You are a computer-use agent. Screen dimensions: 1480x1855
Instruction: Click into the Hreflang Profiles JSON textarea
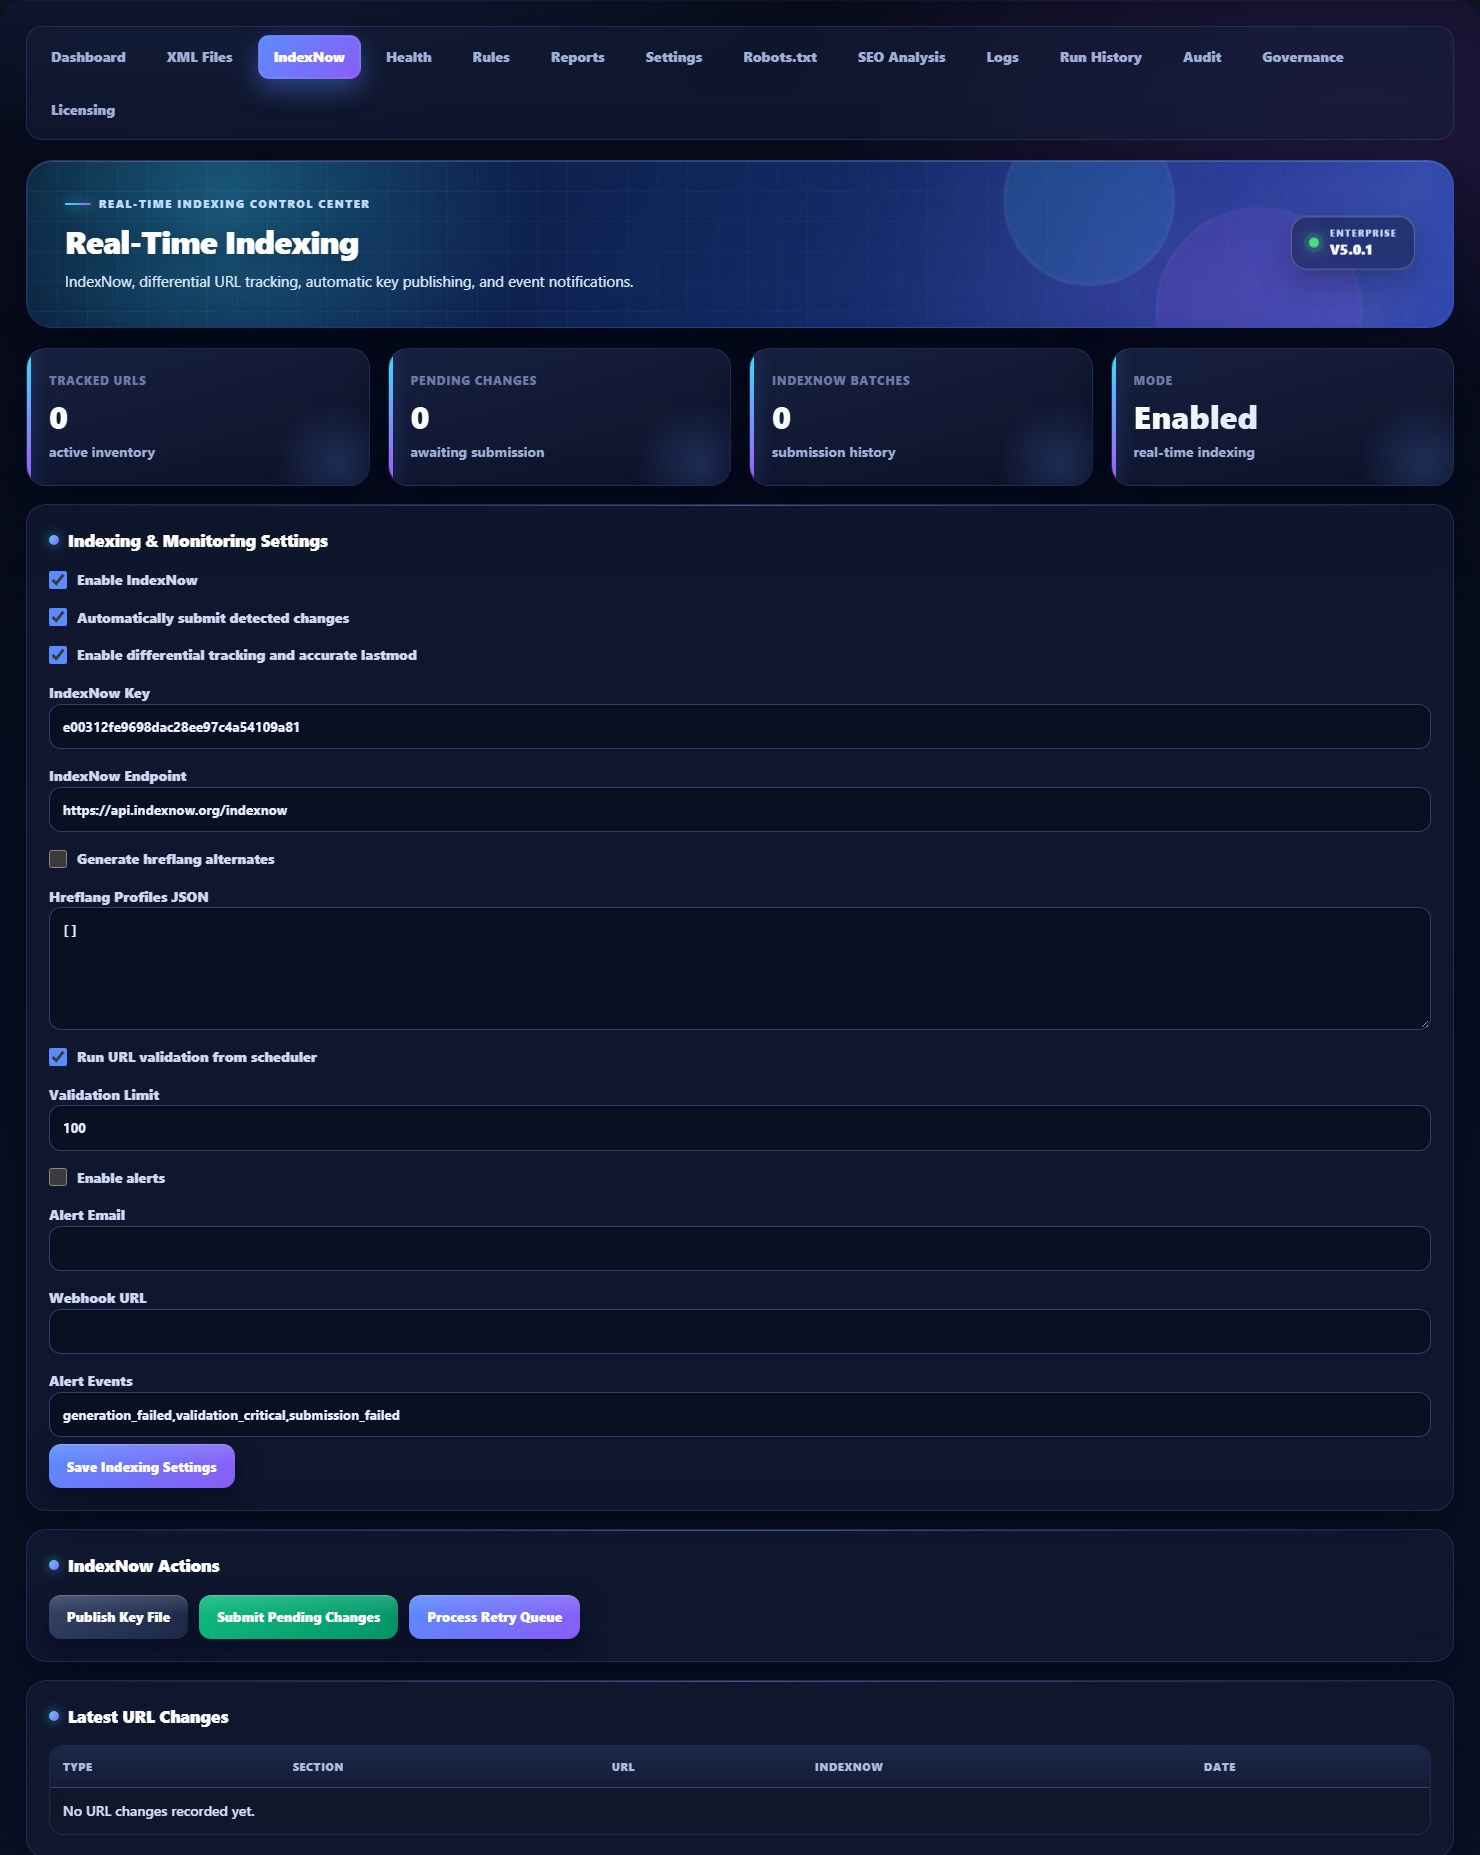[739, 969]
